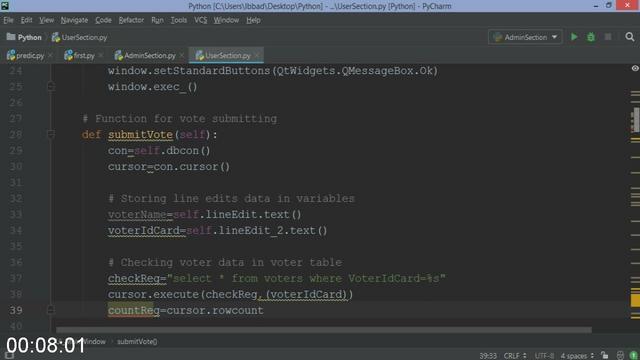Click the voterName variable on line 33

click(137, 214)
